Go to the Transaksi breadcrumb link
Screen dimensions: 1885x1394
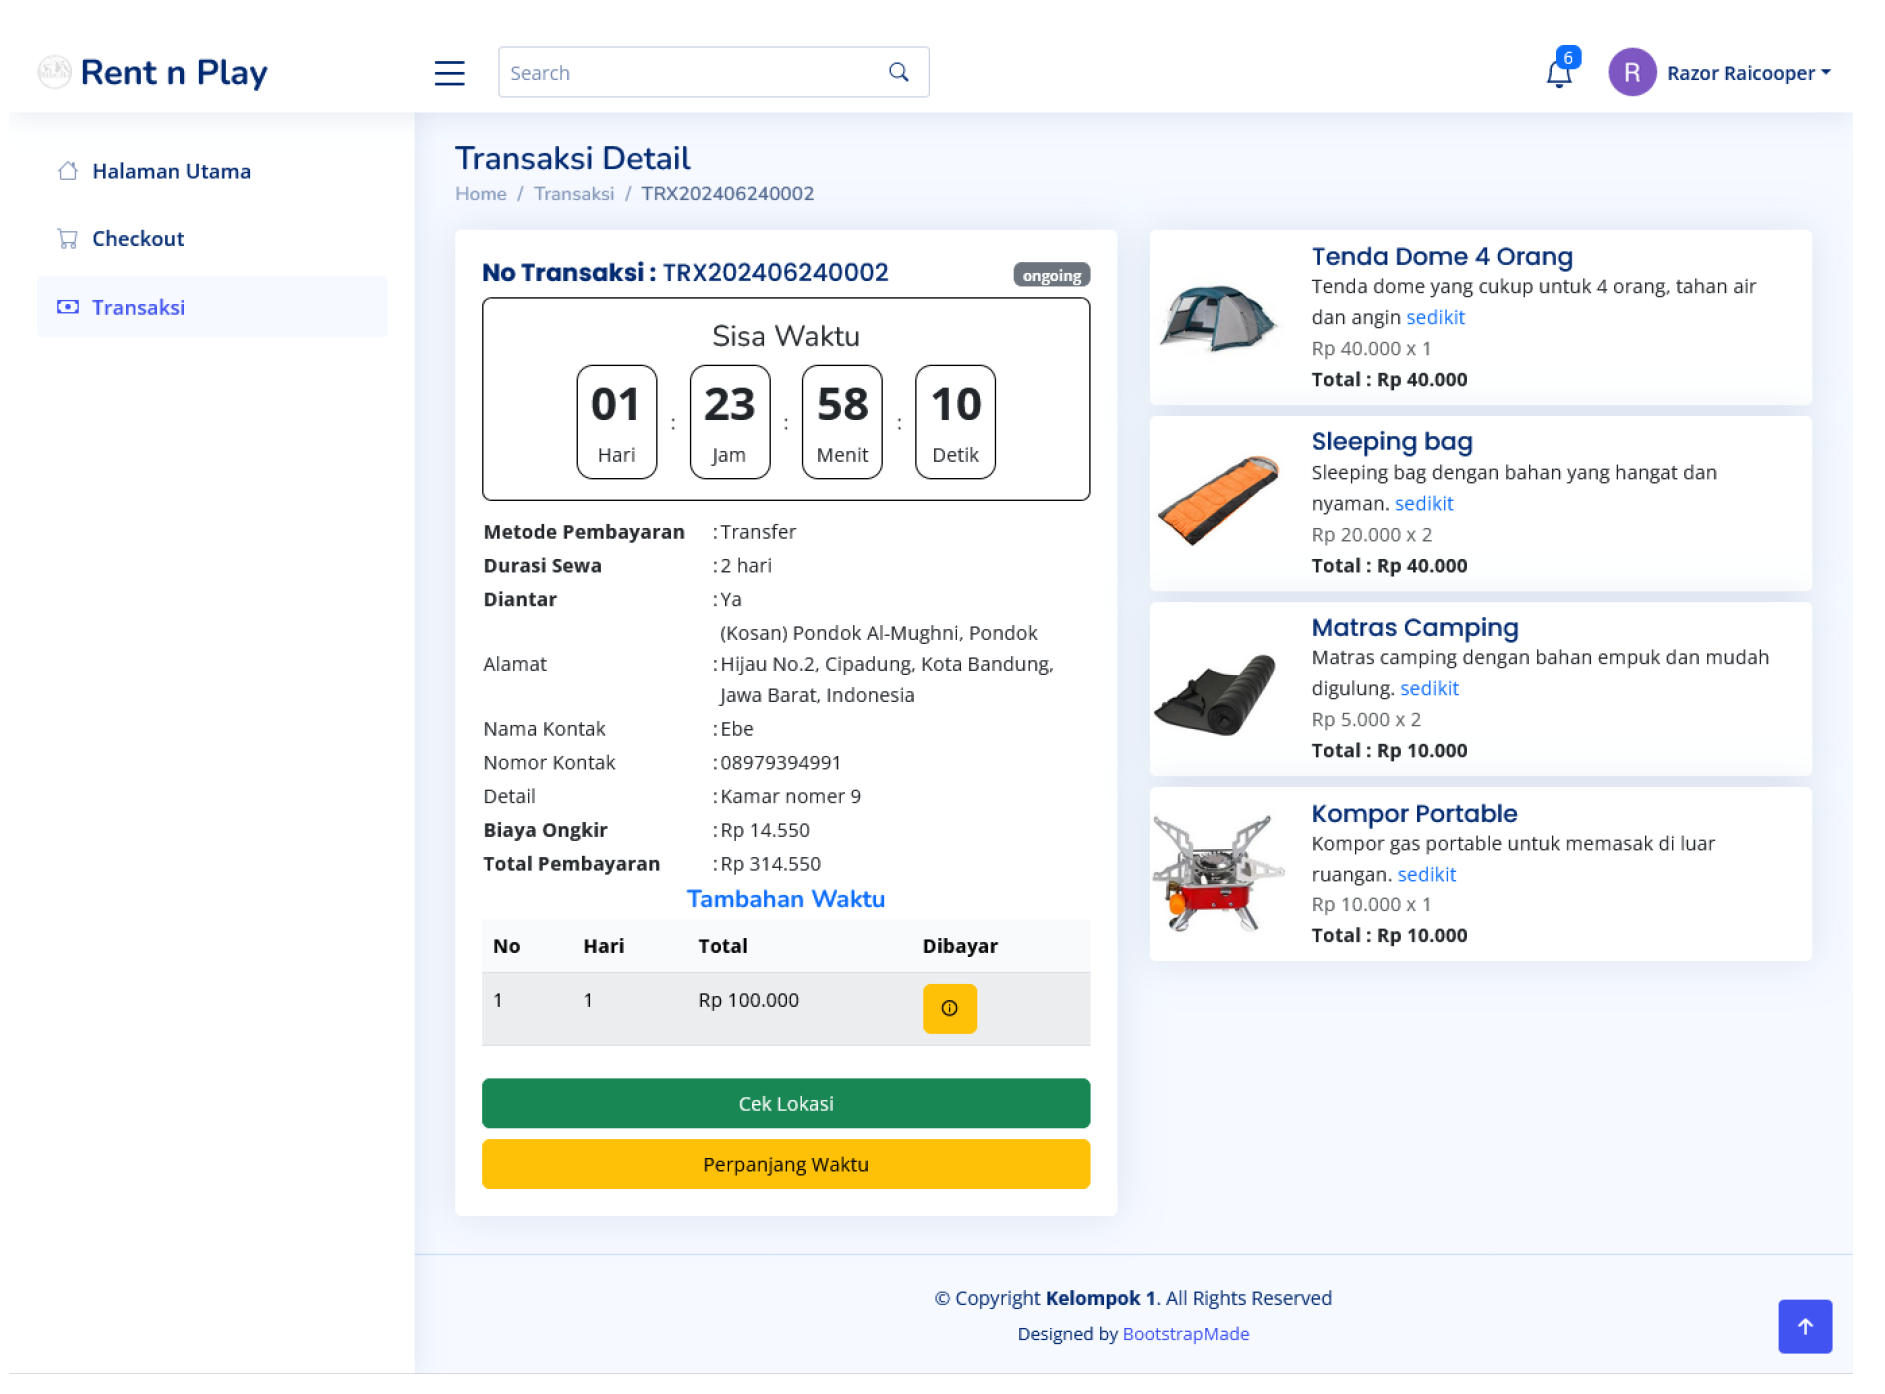click(x=573, y=194)
